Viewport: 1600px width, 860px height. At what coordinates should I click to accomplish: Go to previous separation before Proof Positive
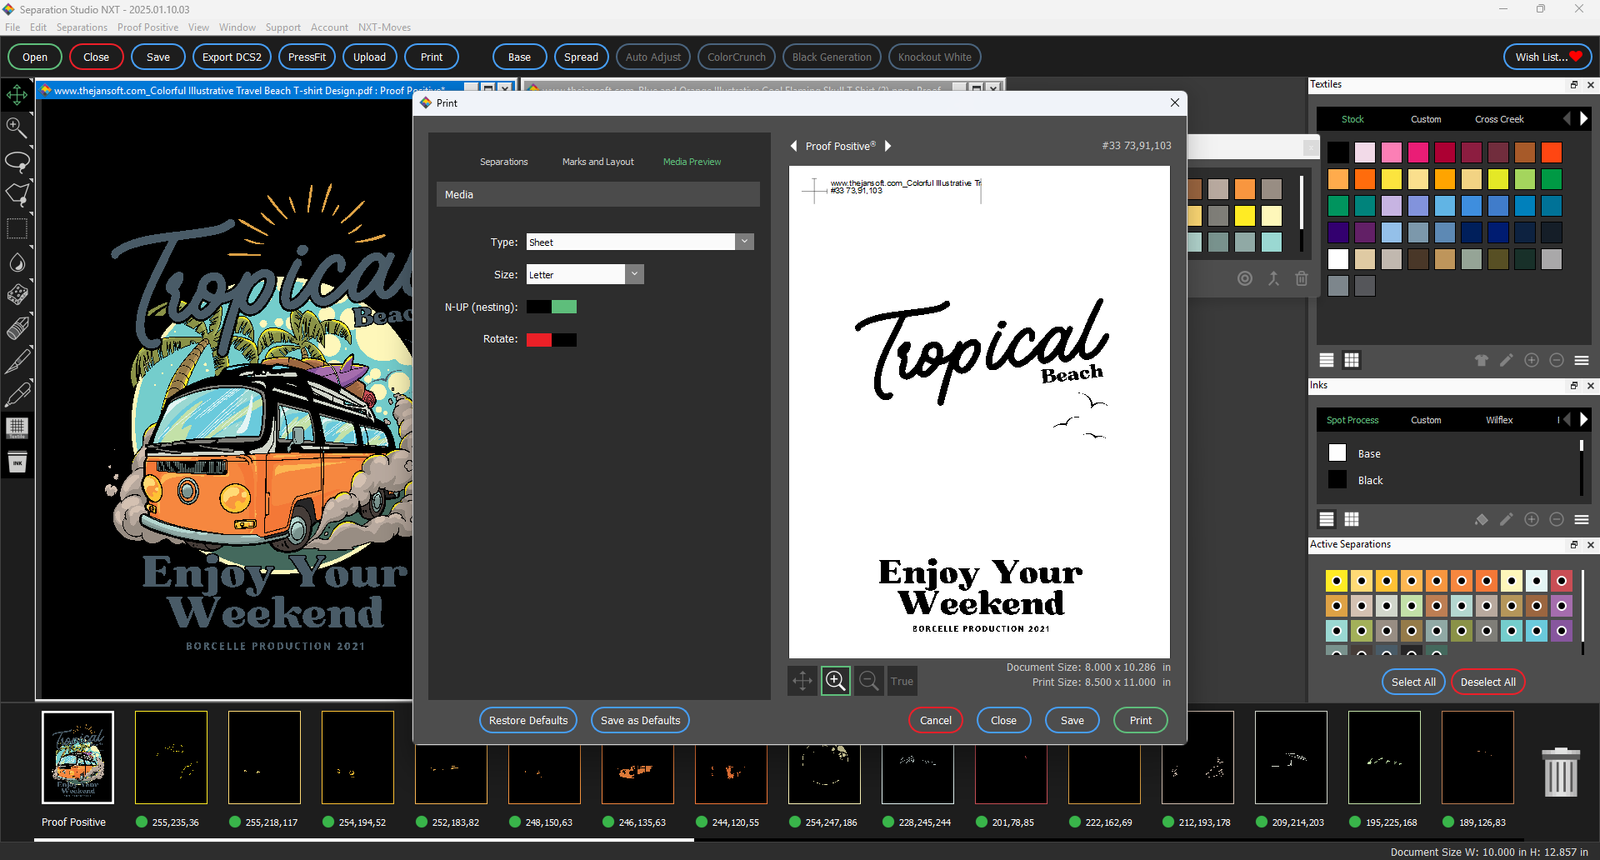[794, 146]
